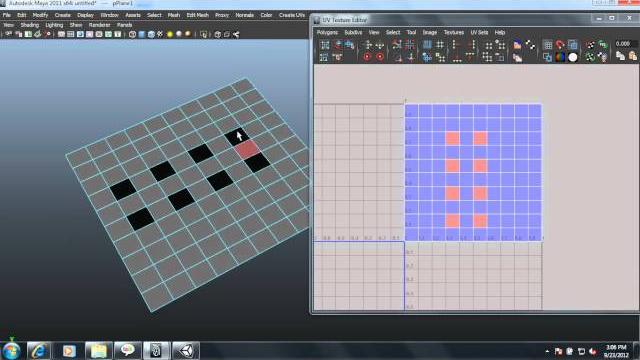Open the Image menu in UV Texture Editor

click(x=429, y=32)
